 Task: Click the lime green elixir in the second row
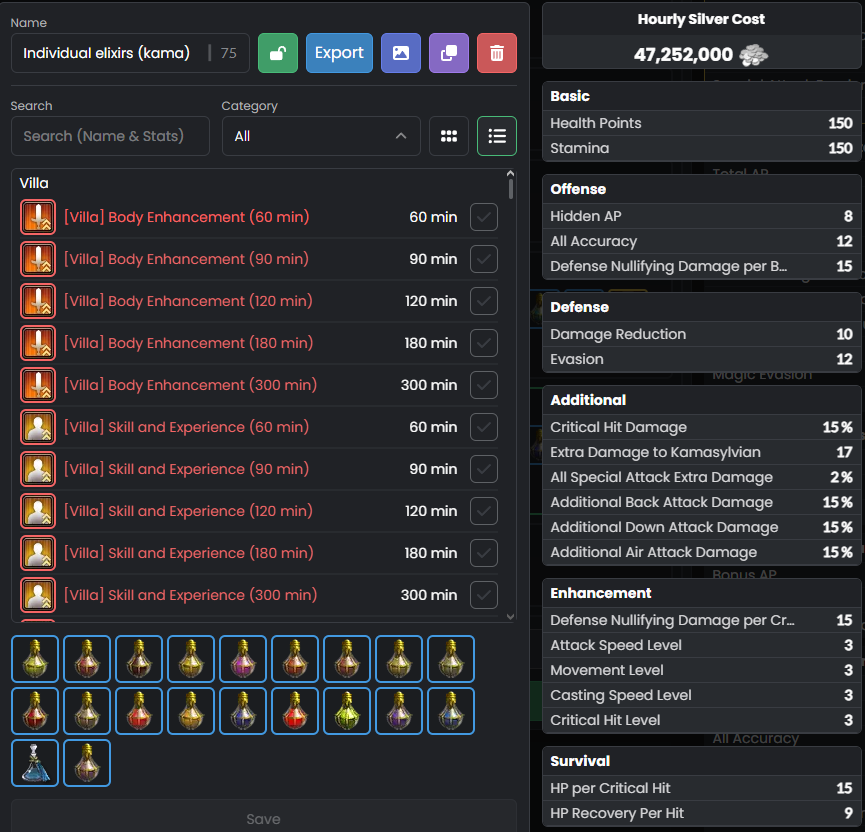tap(347, 711)
